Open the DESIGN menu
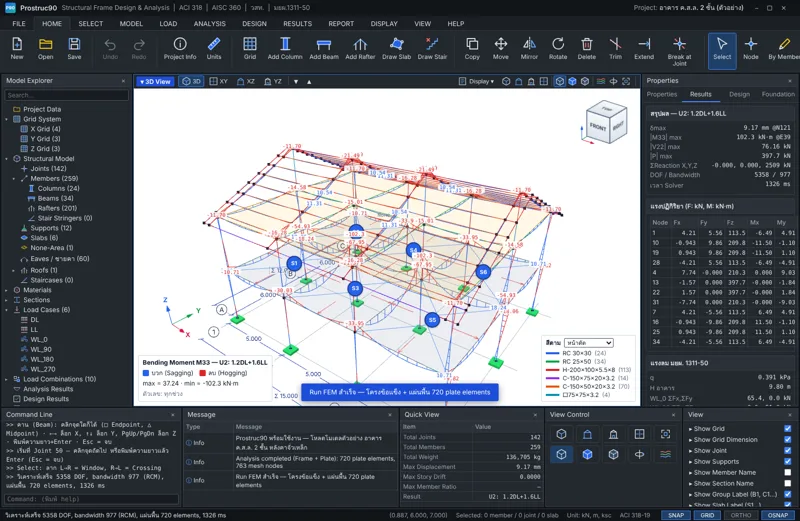 pyautogui.click(x=254, y=23)
